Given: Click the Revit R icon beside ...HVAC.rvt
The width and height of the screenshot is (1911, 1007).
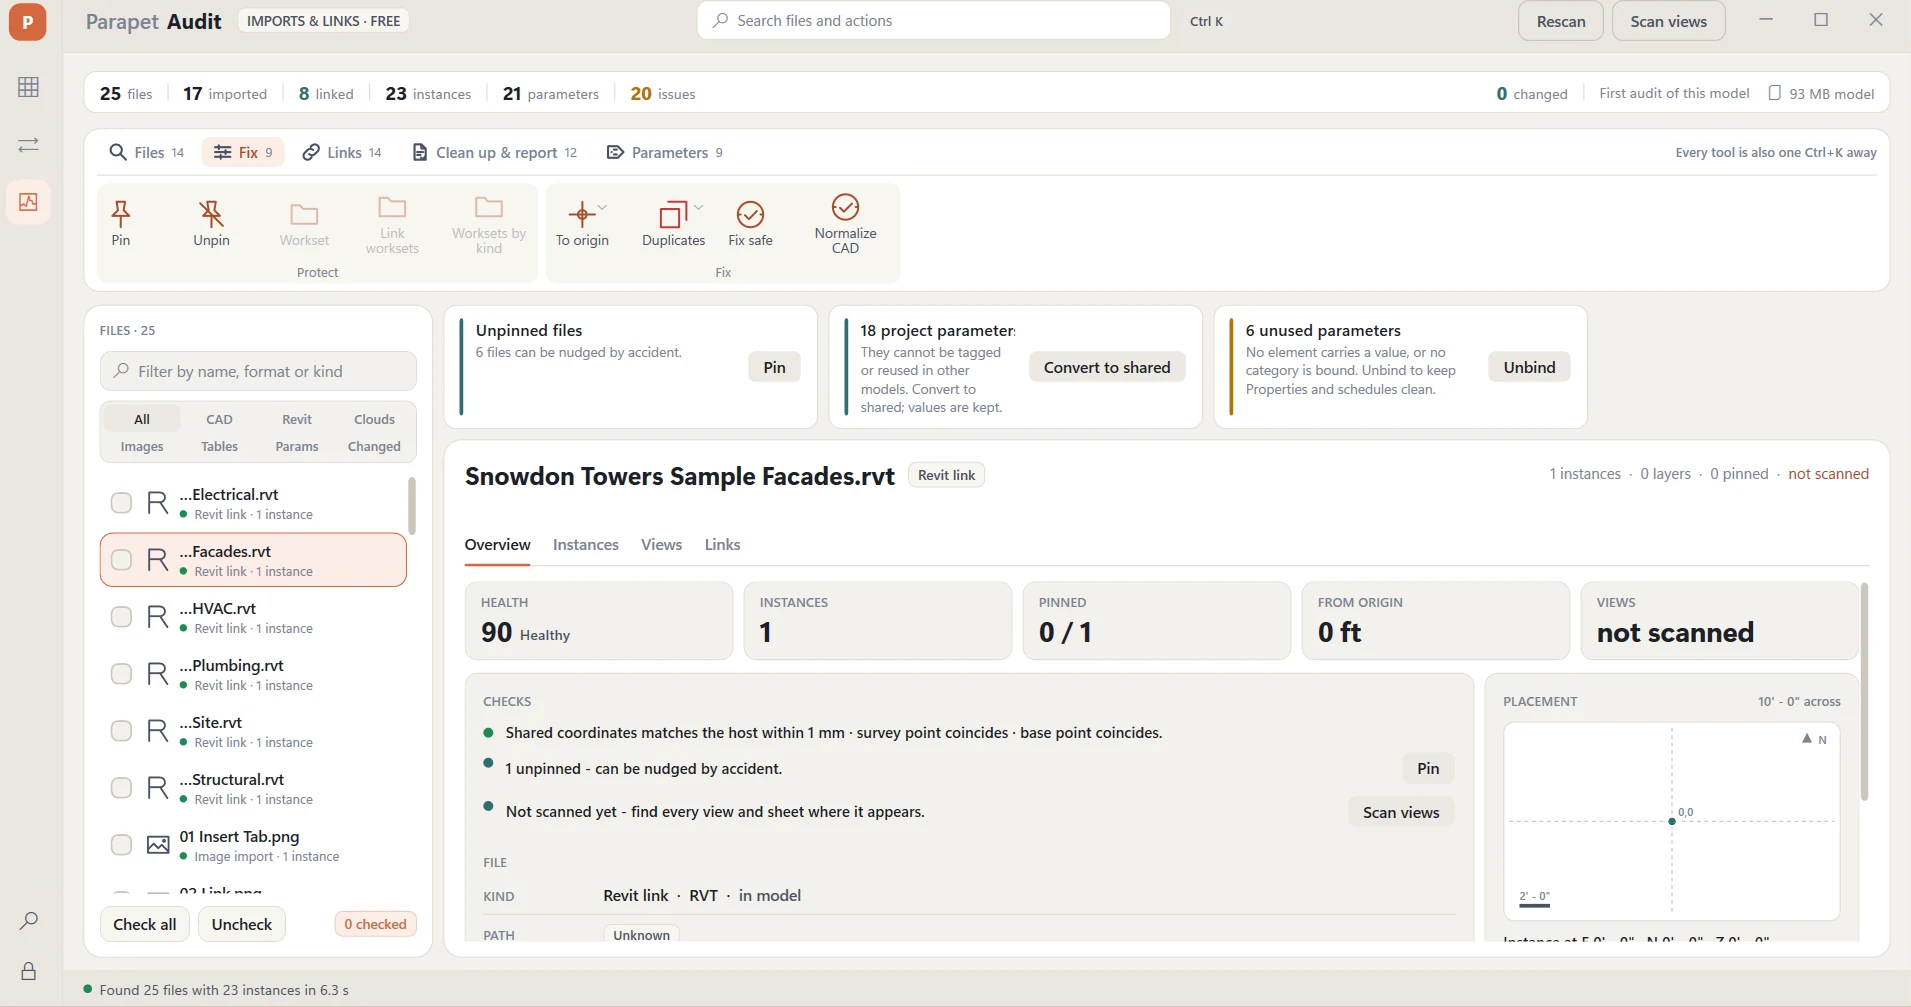Looking at the screenshot, I should pyautogui.click(x=158, y=617).
